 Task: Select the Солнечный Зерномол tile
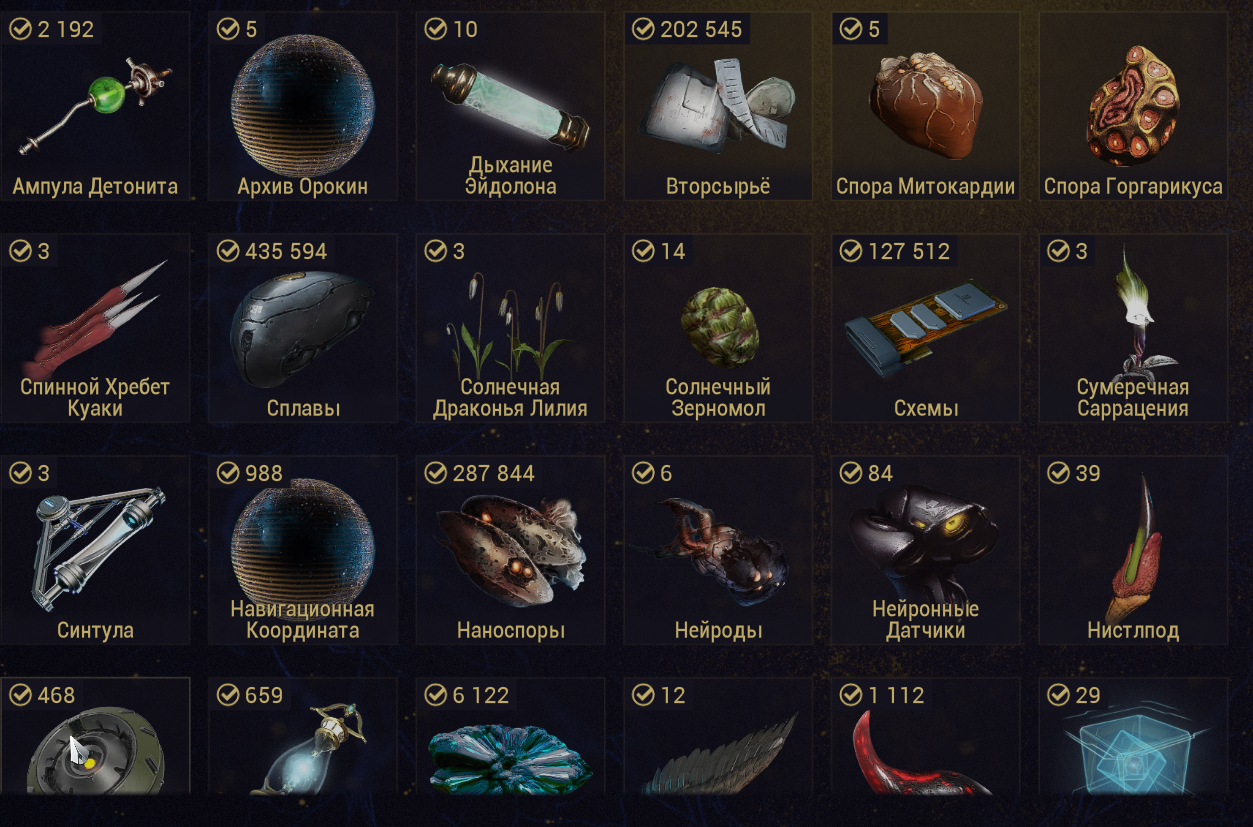pyautogui.click(x=718, y=328)
